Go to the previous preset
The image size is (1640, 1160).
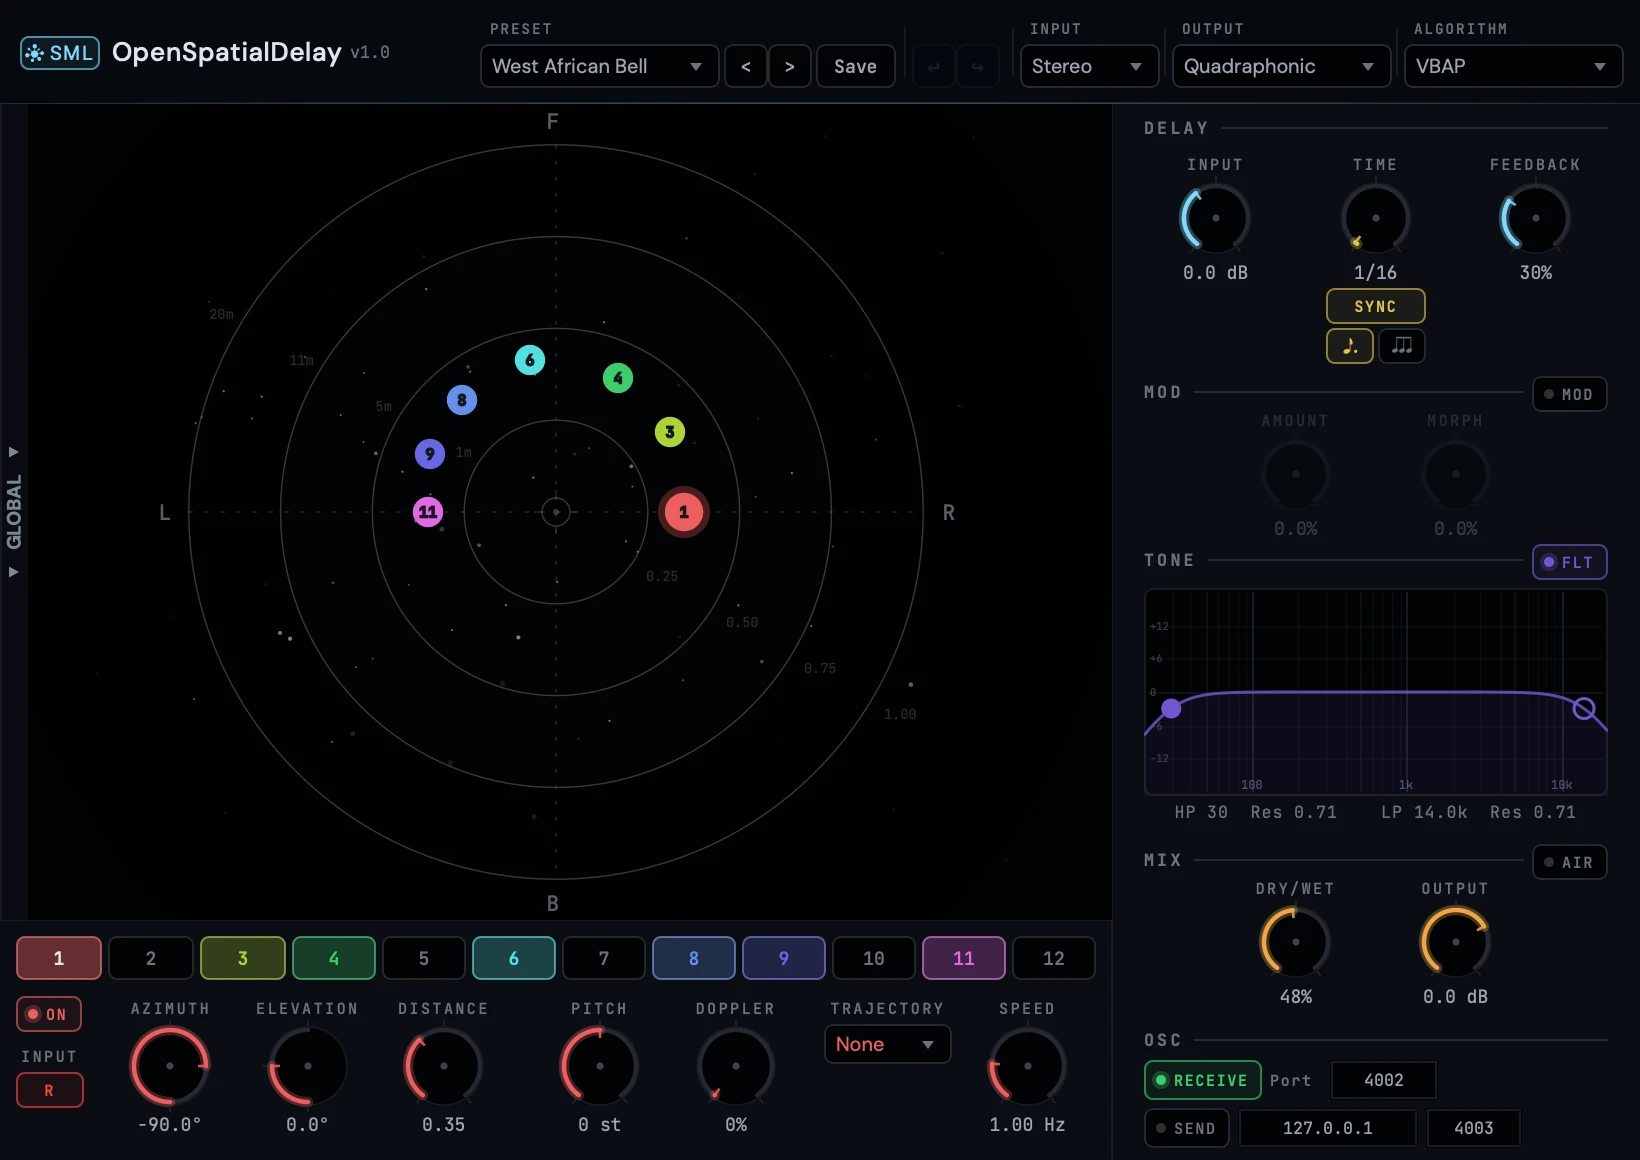pos(746,67)
